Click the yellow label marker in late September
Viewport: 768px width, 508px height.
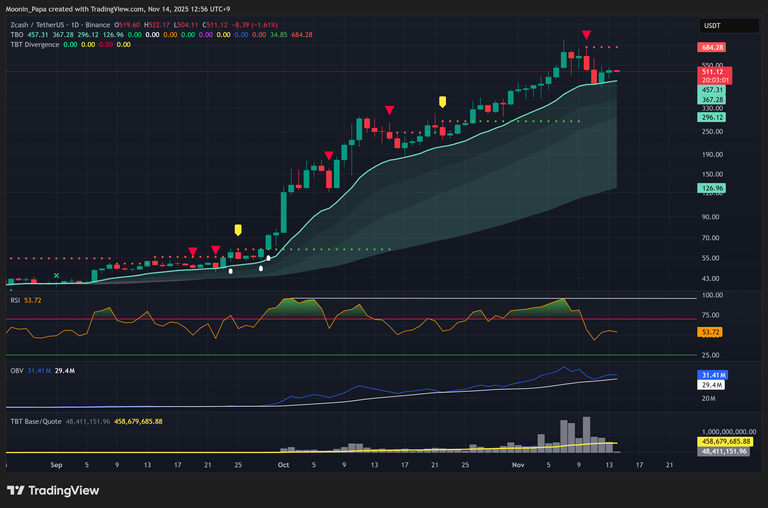click(238, 230)
